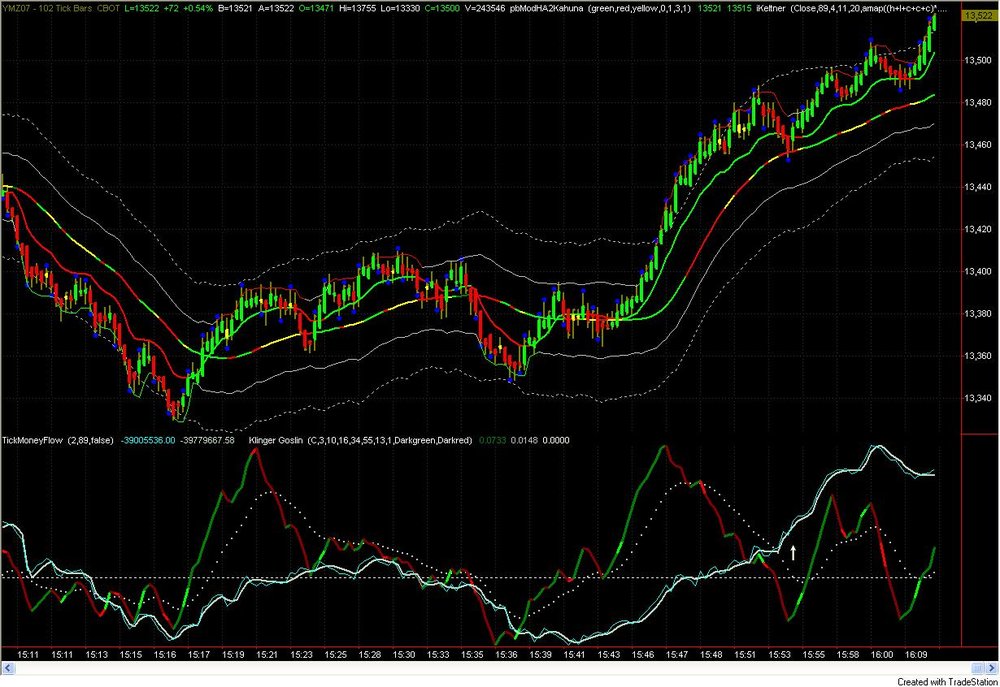The height and width of the screenshot is (687, 1000).
Task: Select the TickMoneyFlow (2,89,false) indicator label
Action: [x=58, y=440]
